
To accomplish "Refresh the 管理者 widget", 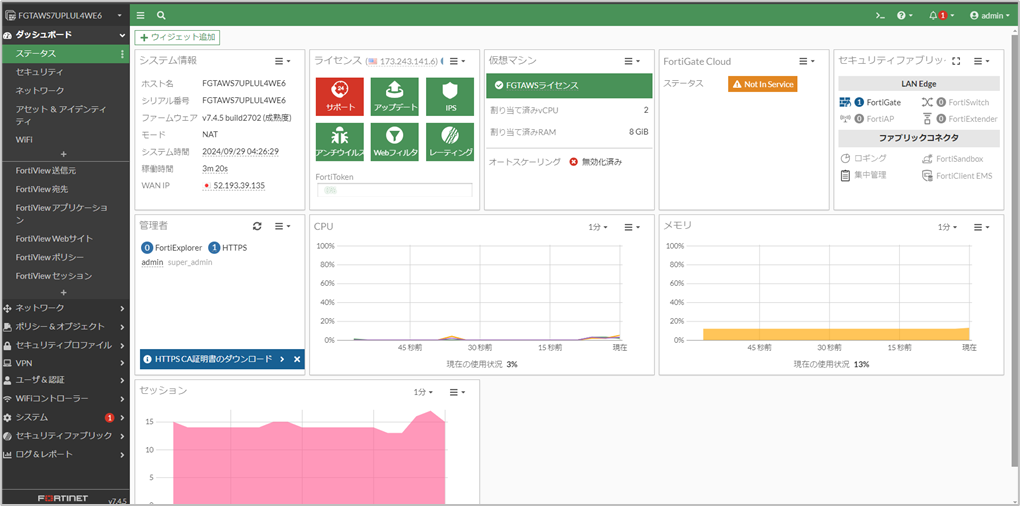I will 257,226.
